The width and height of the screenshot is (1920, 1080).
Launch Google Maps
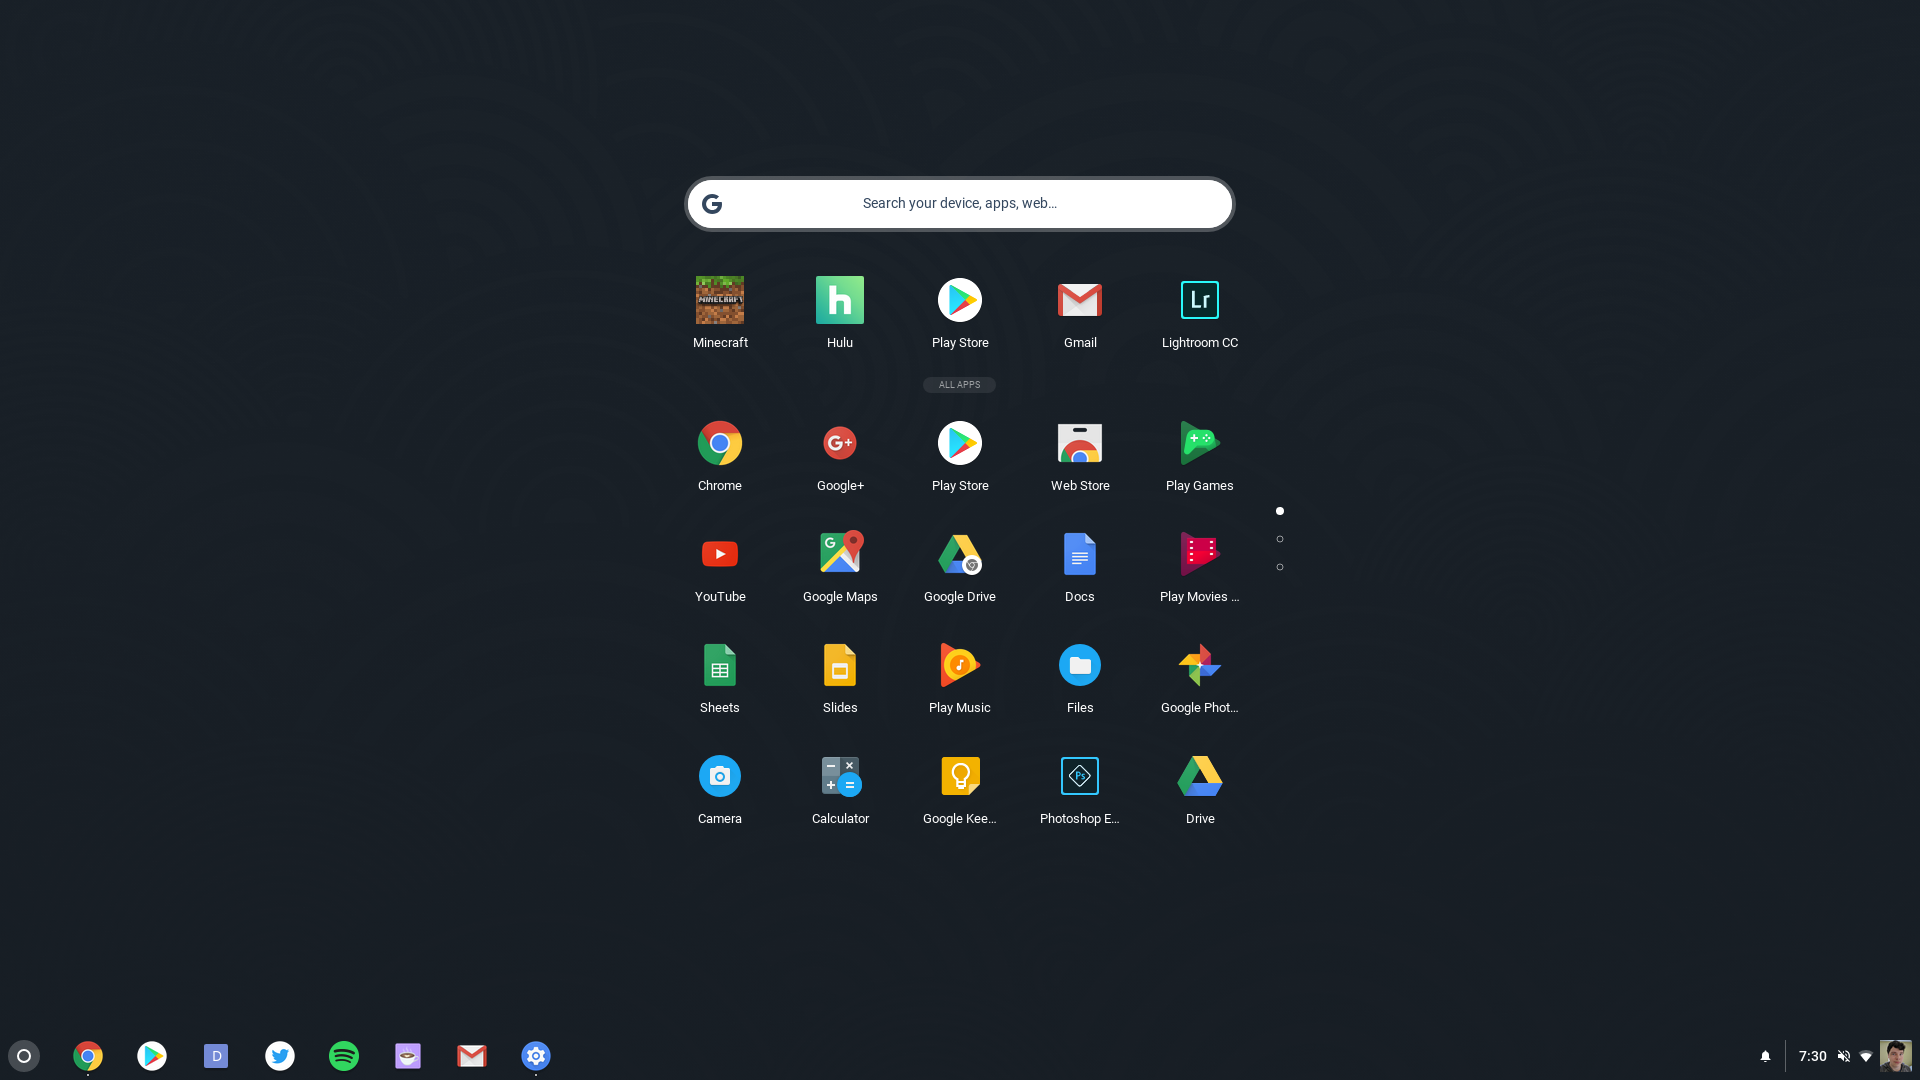pyautogui.click(x=840, y=554)
